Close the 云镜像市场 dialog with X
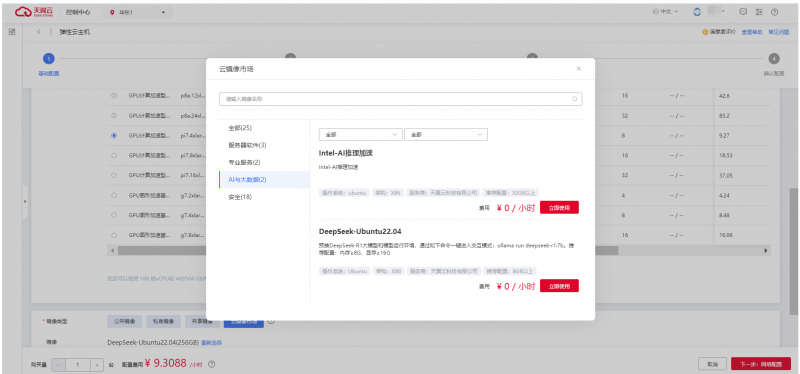This screenshot has height=374, width=800. pyautogui.click(x=579, y=68)
